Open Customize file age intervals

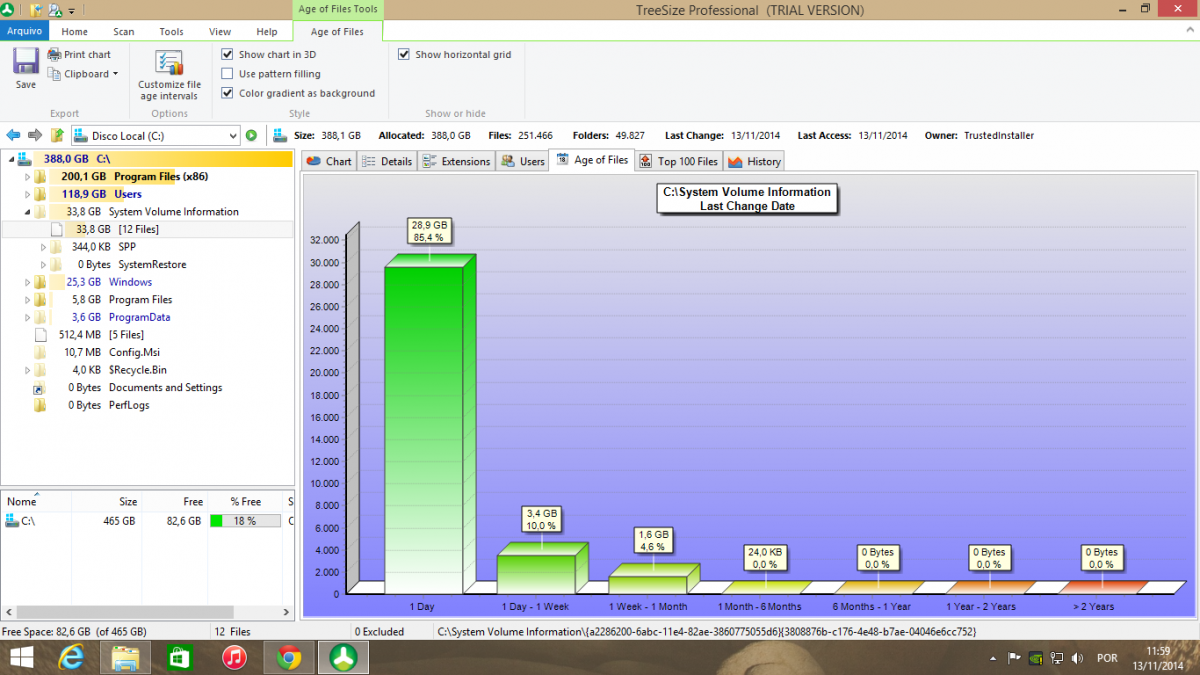pos(169,75)
